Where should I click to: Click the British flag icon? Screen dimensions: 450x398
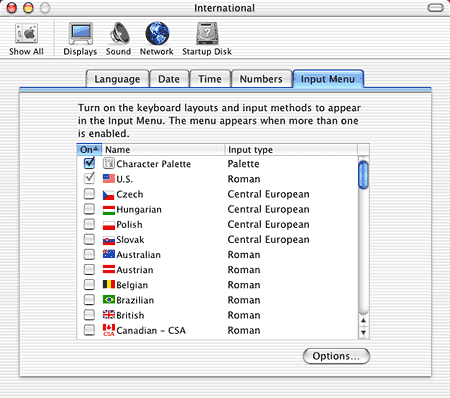(x=109, y=315)
